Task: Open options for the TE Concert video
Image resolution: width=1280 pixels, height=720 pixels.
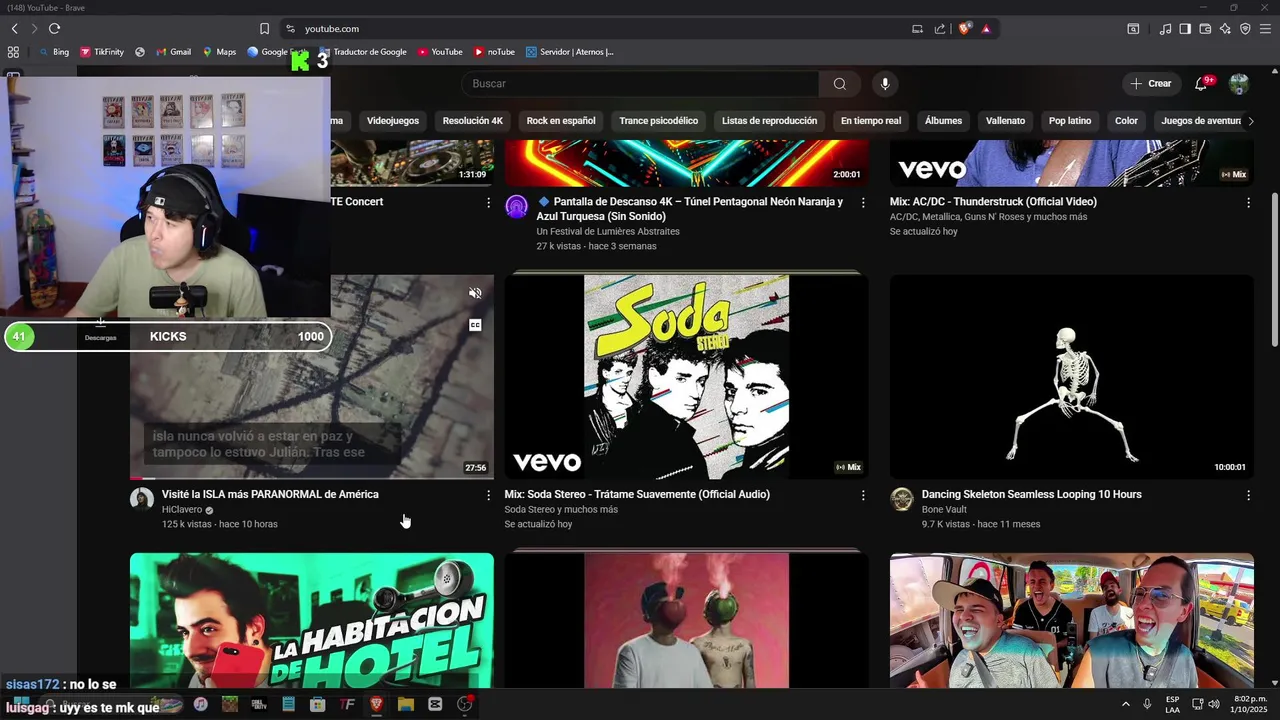Action: [x=488, y=203]
